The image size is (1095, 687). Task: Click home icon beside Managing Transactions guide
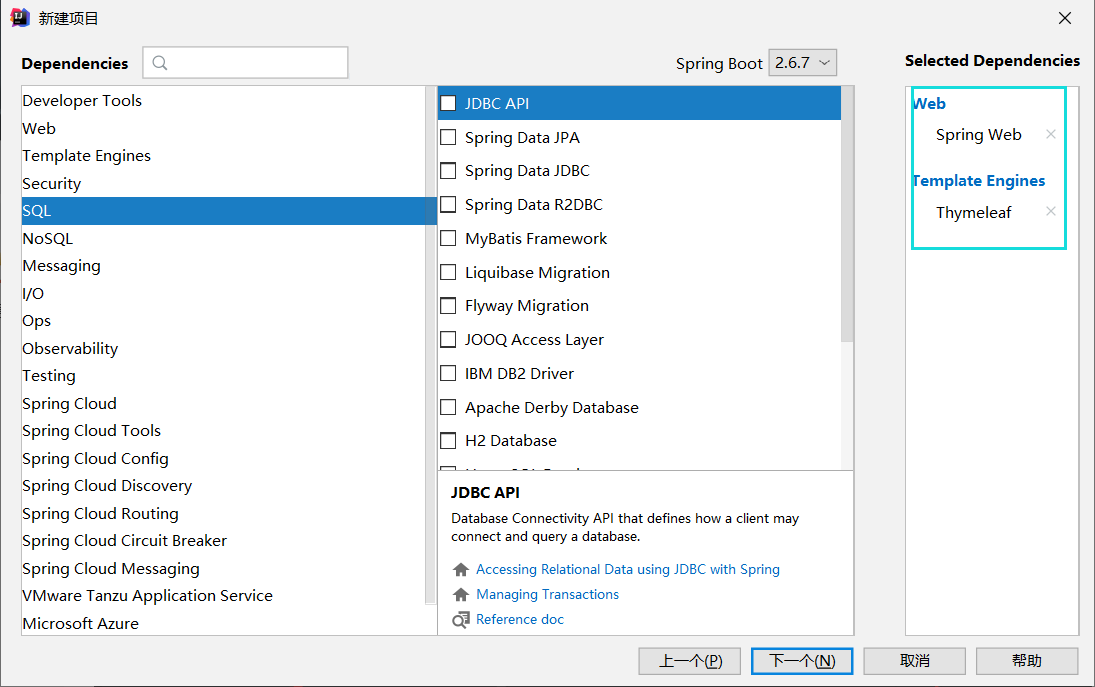click(x=461, y=595)
